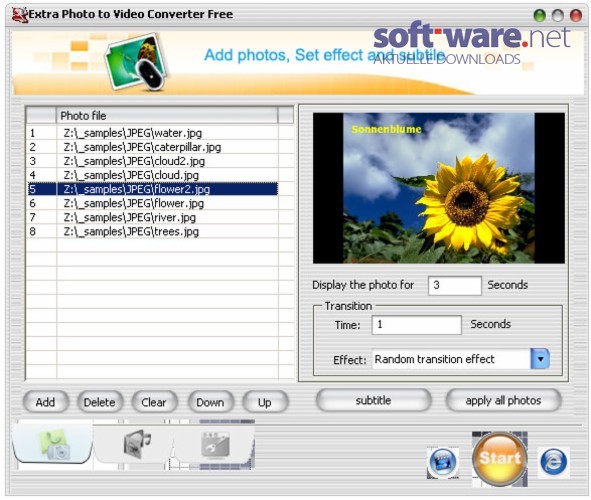Click the blue film clip icon
This screenshot has height=500, width=591.
pos(443,462)
